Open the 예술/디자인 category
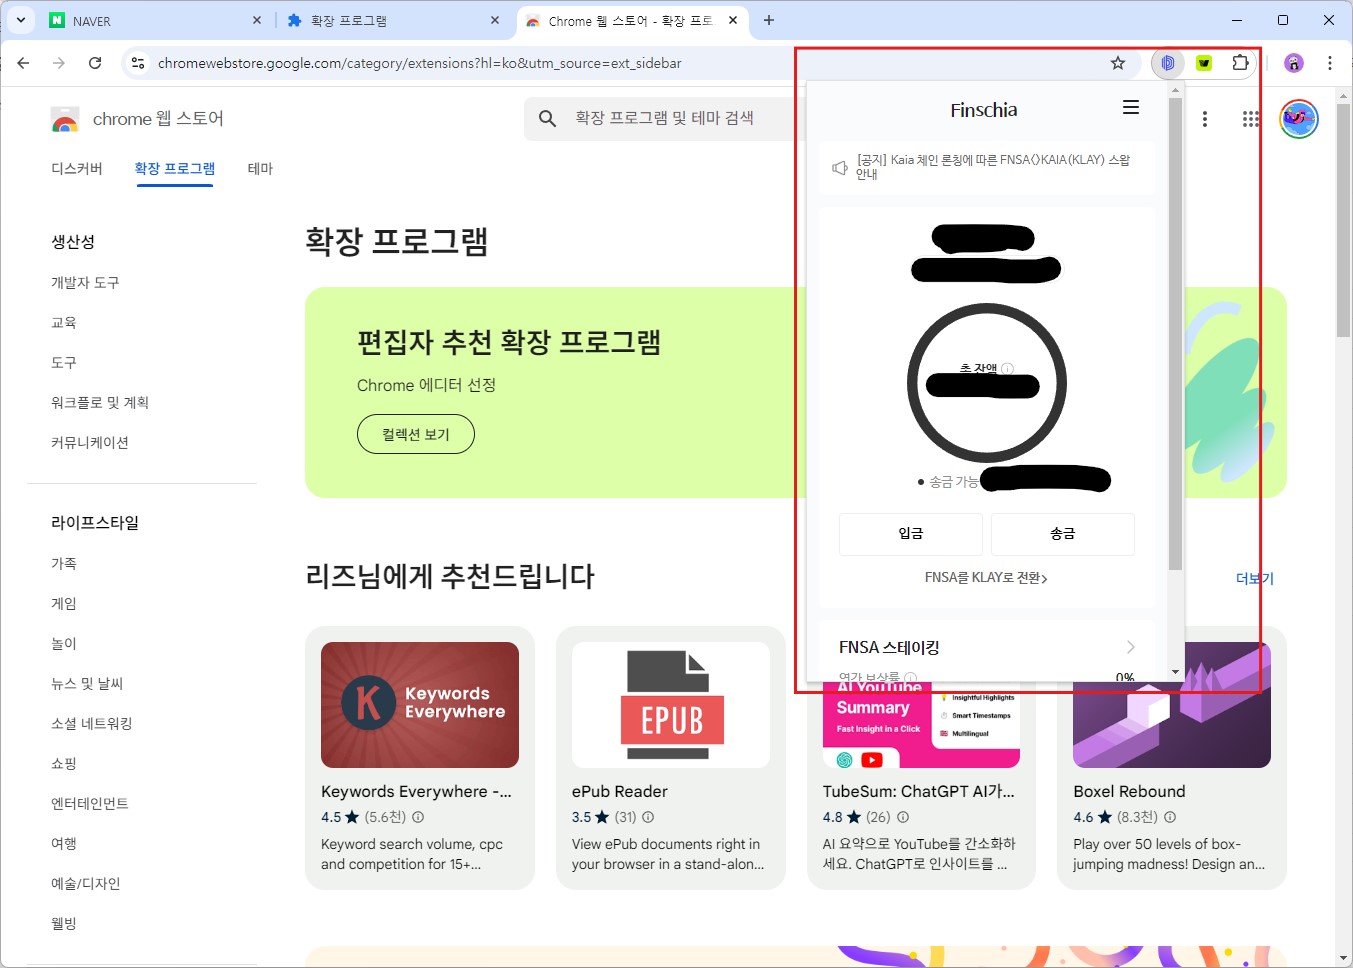The height and width of the screenshot is (968, 1353). [x=86, y=884]
